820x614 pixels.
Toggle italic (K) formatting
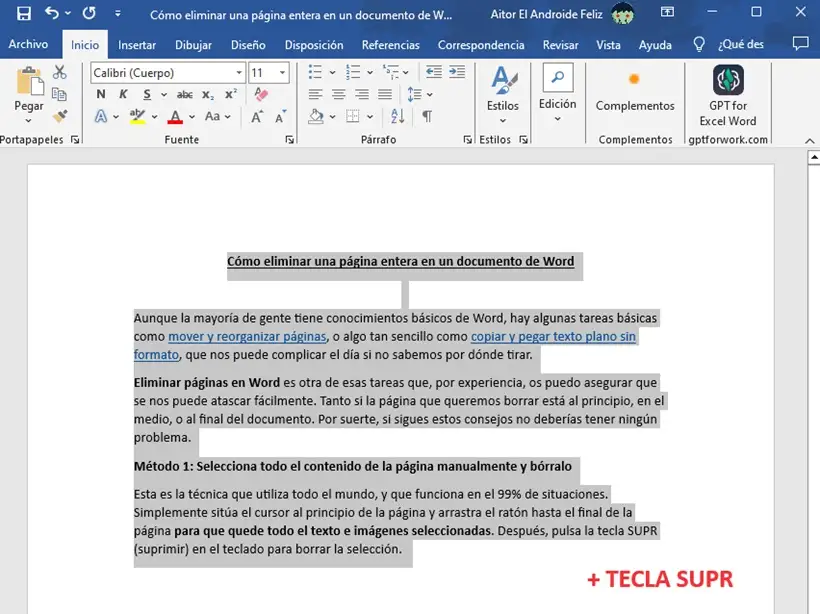point(123,94)
